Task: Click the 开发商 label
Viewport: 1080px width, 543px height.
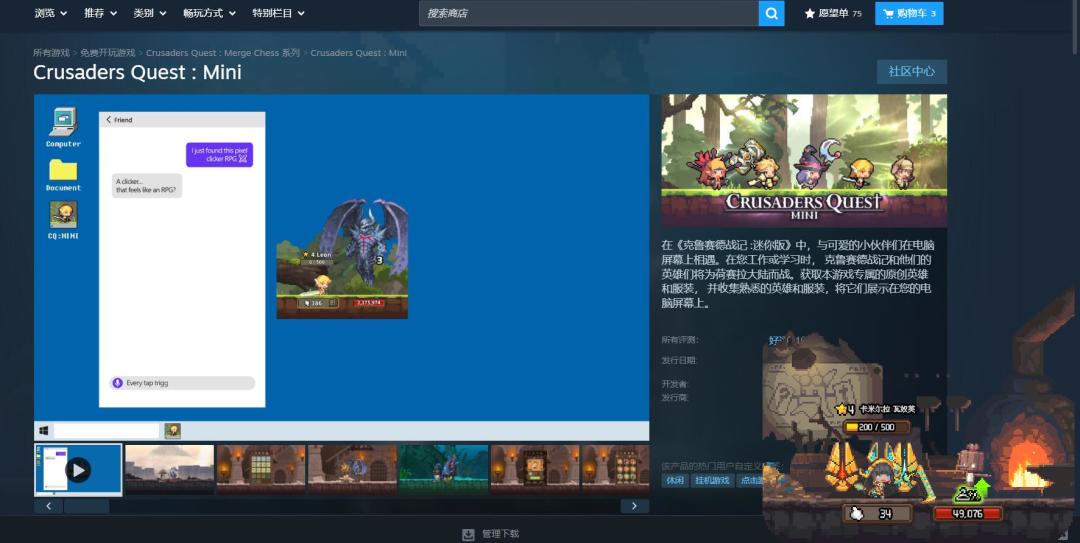Action: [674, 384]
